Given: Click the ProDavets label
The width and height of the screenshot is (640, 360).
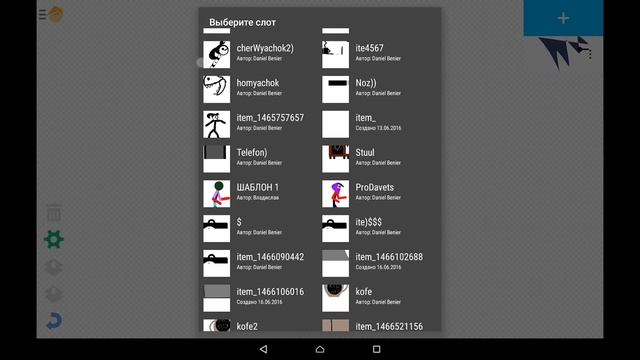Looking at the screenshot, I should click(374, 187).
